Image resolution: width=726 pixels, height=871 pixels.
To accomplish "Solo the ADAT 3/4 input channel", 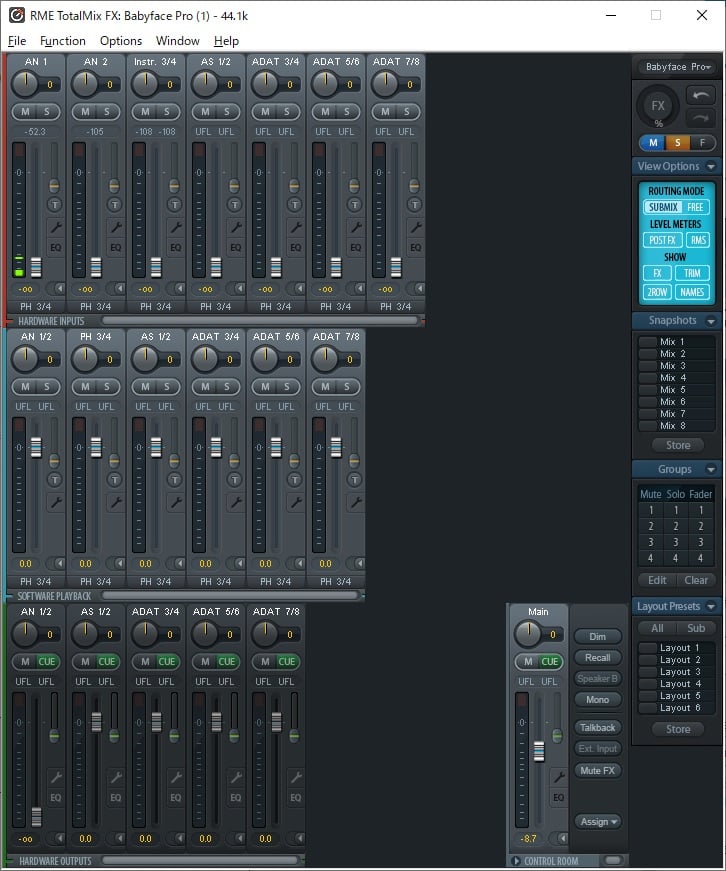I will tap(287, 111).
